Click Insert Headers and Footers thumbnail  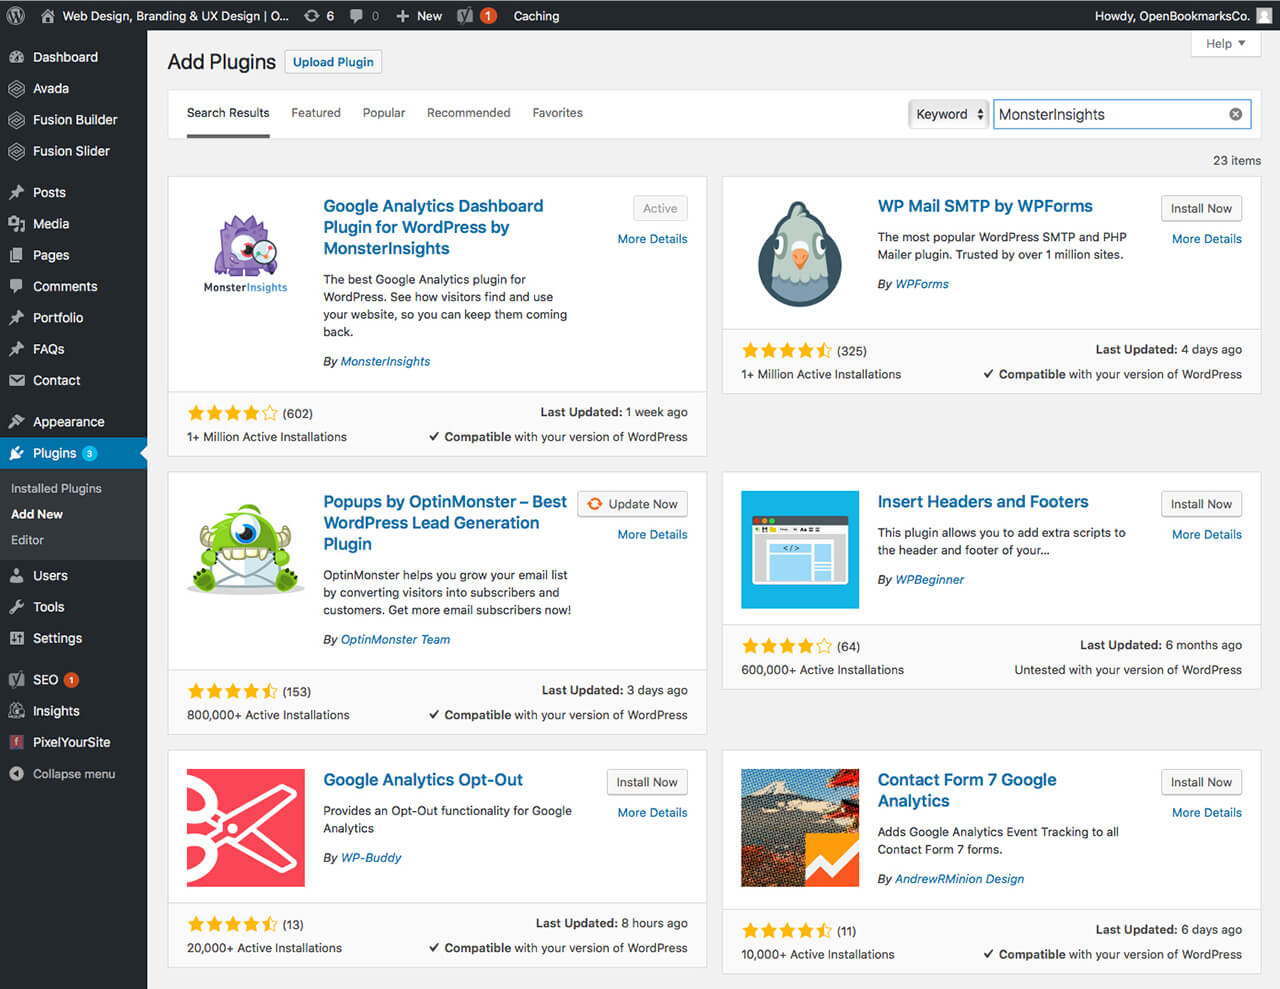coord(800,550)
